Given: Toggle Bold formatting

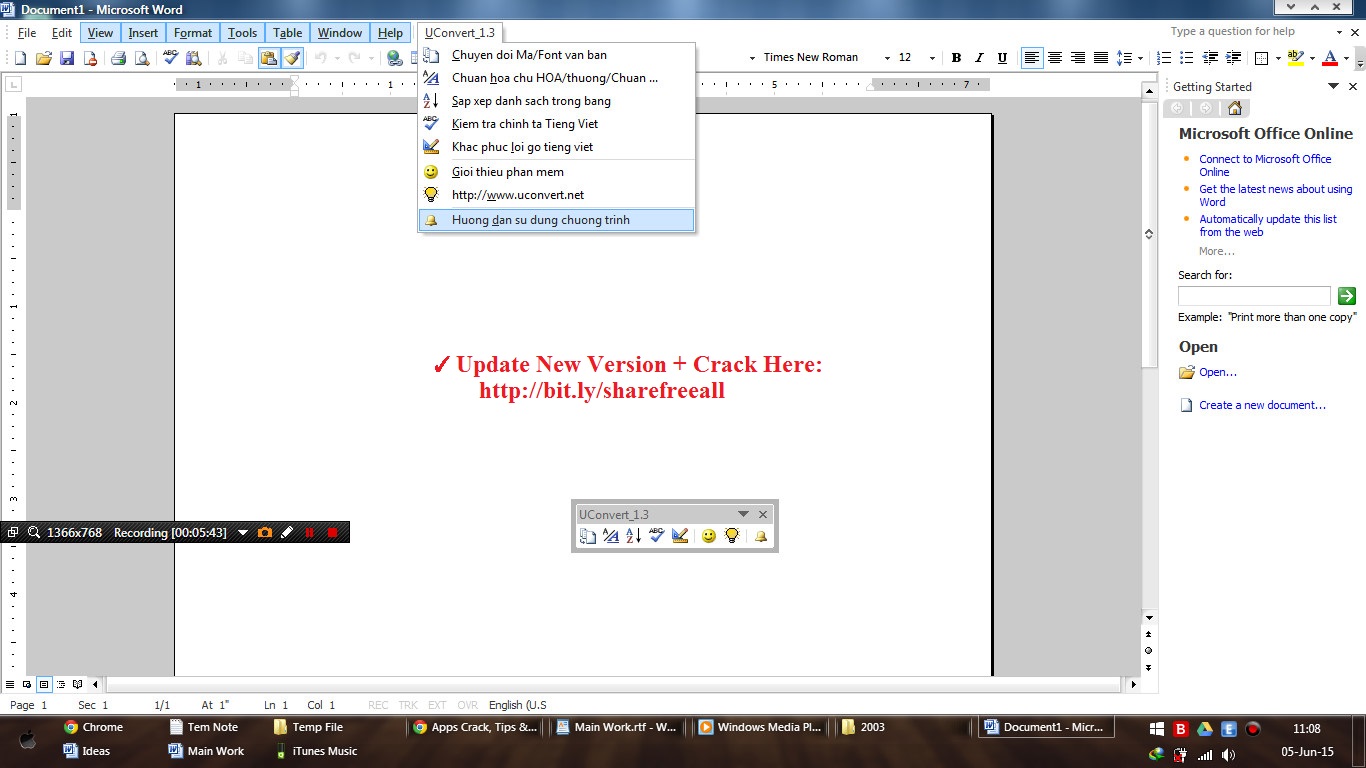Looking at the screenshot, I should click(x=956, y=58).
